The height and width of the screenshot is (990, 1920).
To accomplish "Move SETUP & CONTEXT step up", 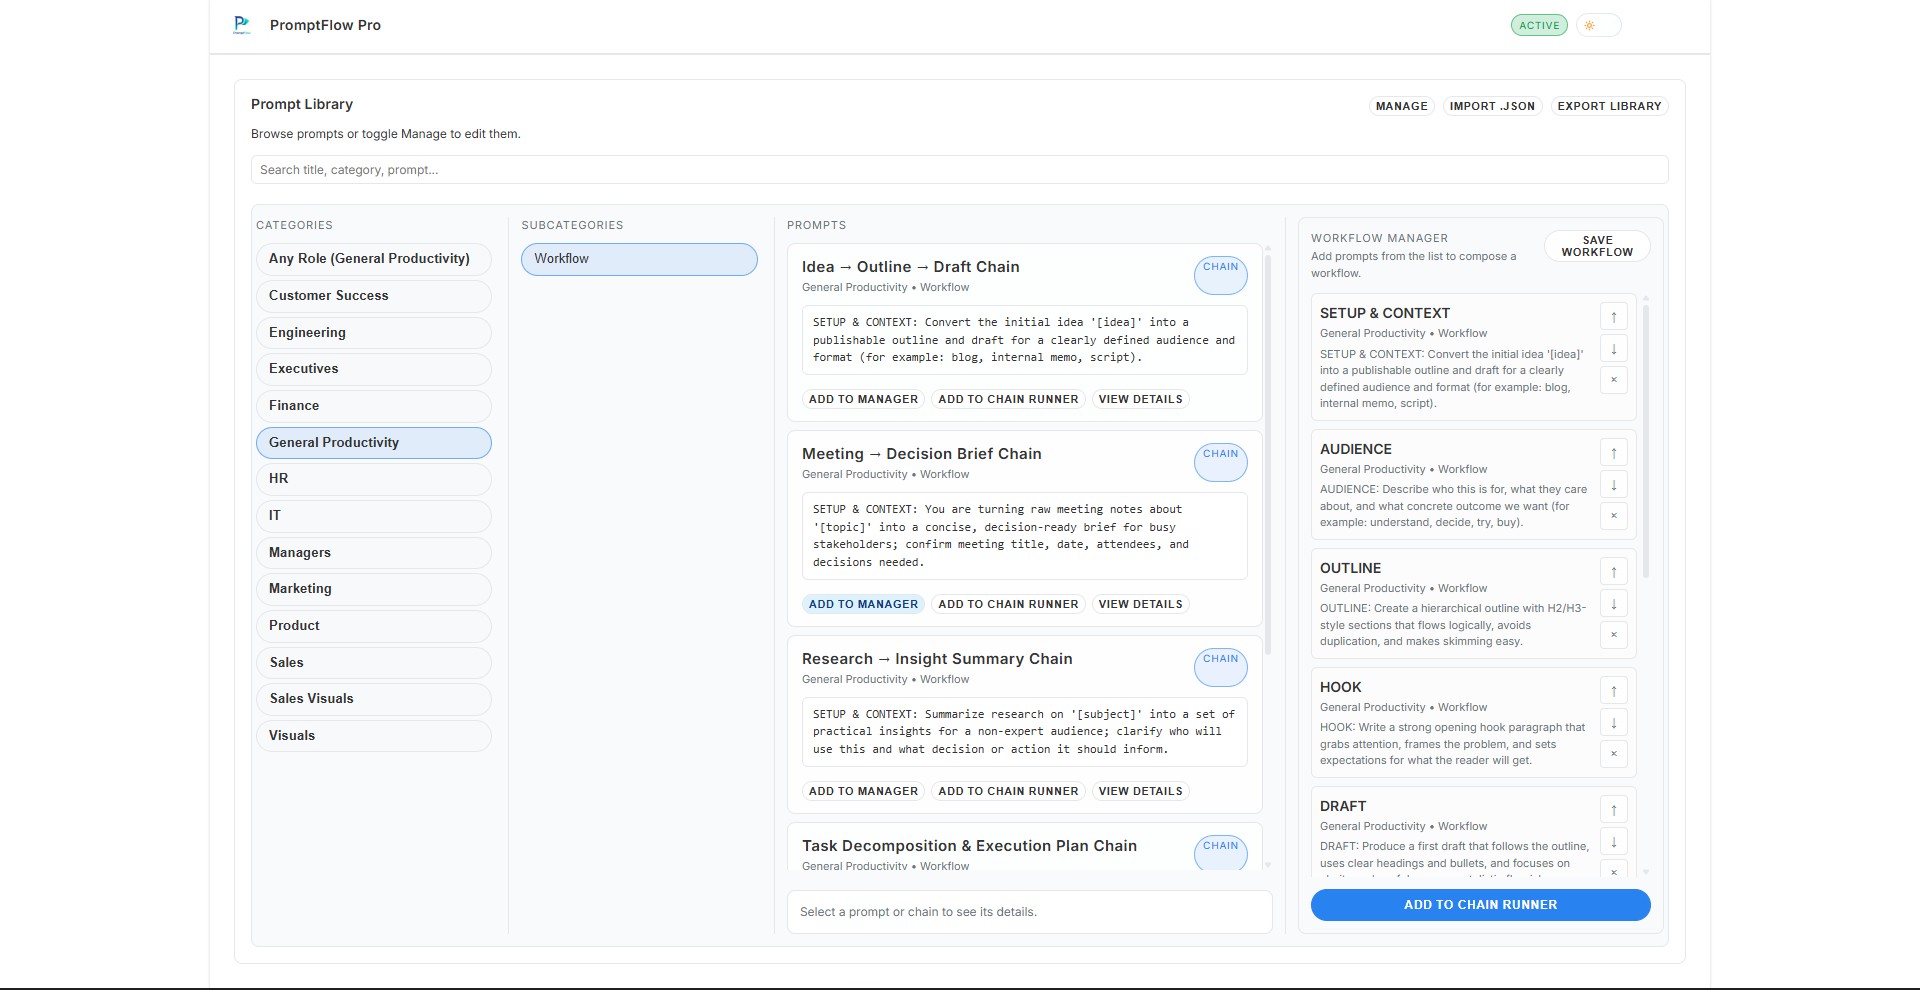I will 1613,317.
